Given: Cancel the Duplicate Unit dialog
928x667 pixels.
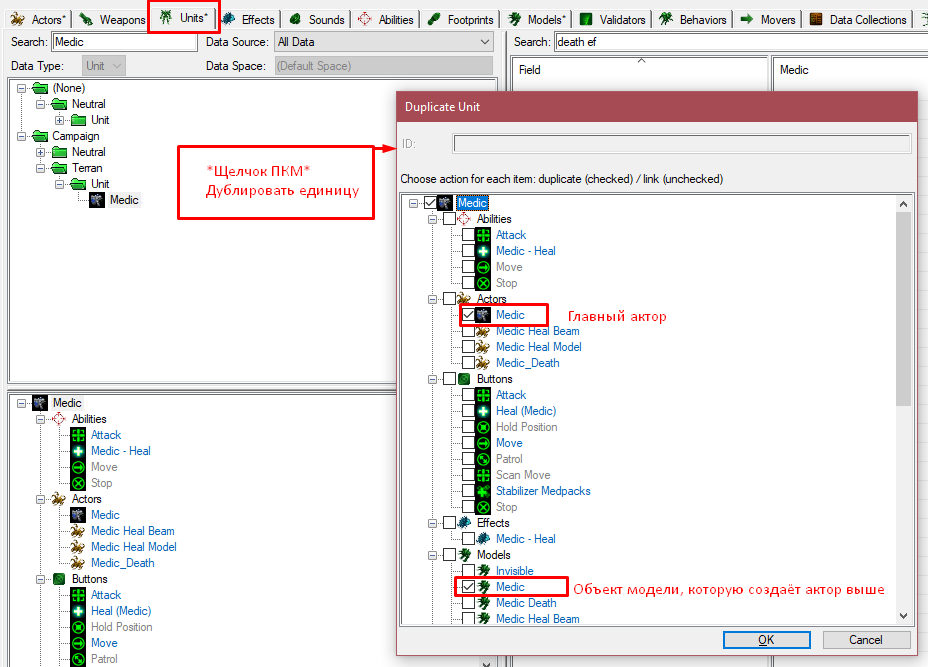Looking at the screenshot, I should (x=866, y=640).
